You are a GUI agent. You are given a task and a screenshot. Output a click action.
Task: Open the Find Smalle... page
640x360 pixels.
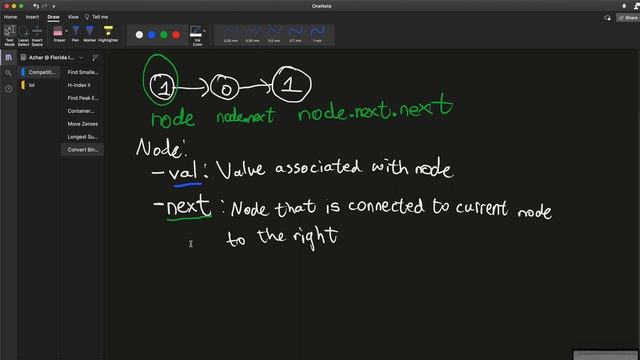coord(82,72)
